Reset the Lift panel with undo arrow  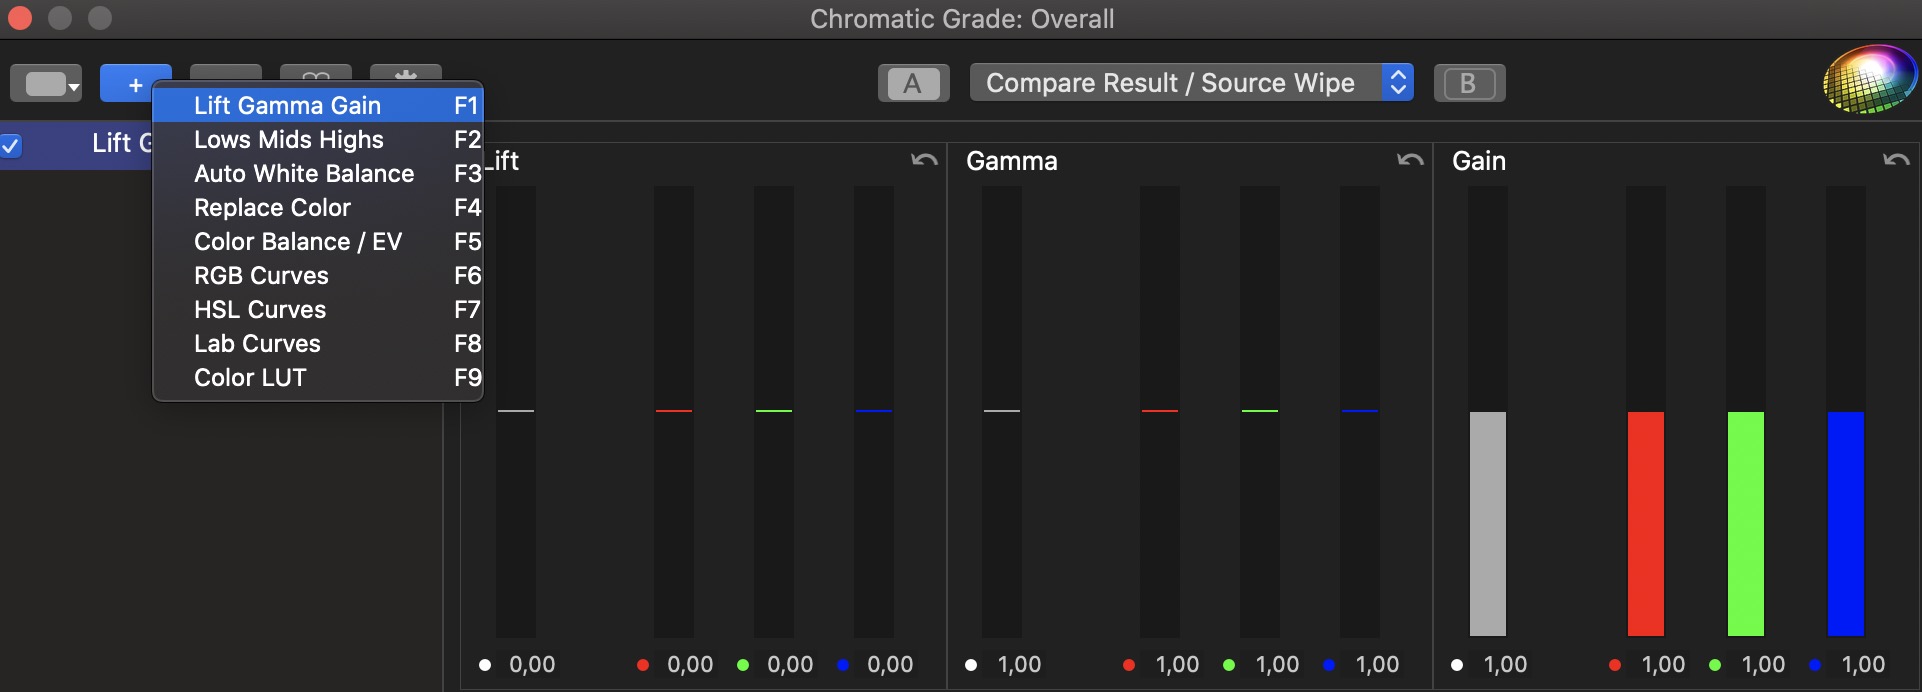[924, 160]
